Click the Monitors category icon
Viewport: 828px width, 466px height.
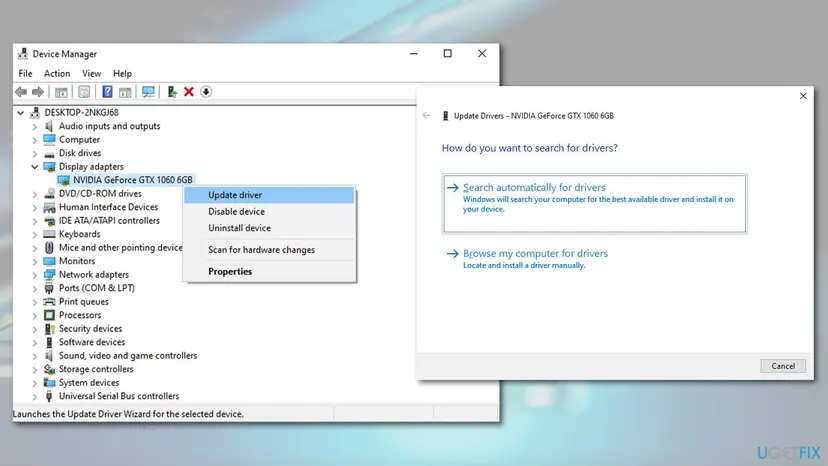click(49, 261)
